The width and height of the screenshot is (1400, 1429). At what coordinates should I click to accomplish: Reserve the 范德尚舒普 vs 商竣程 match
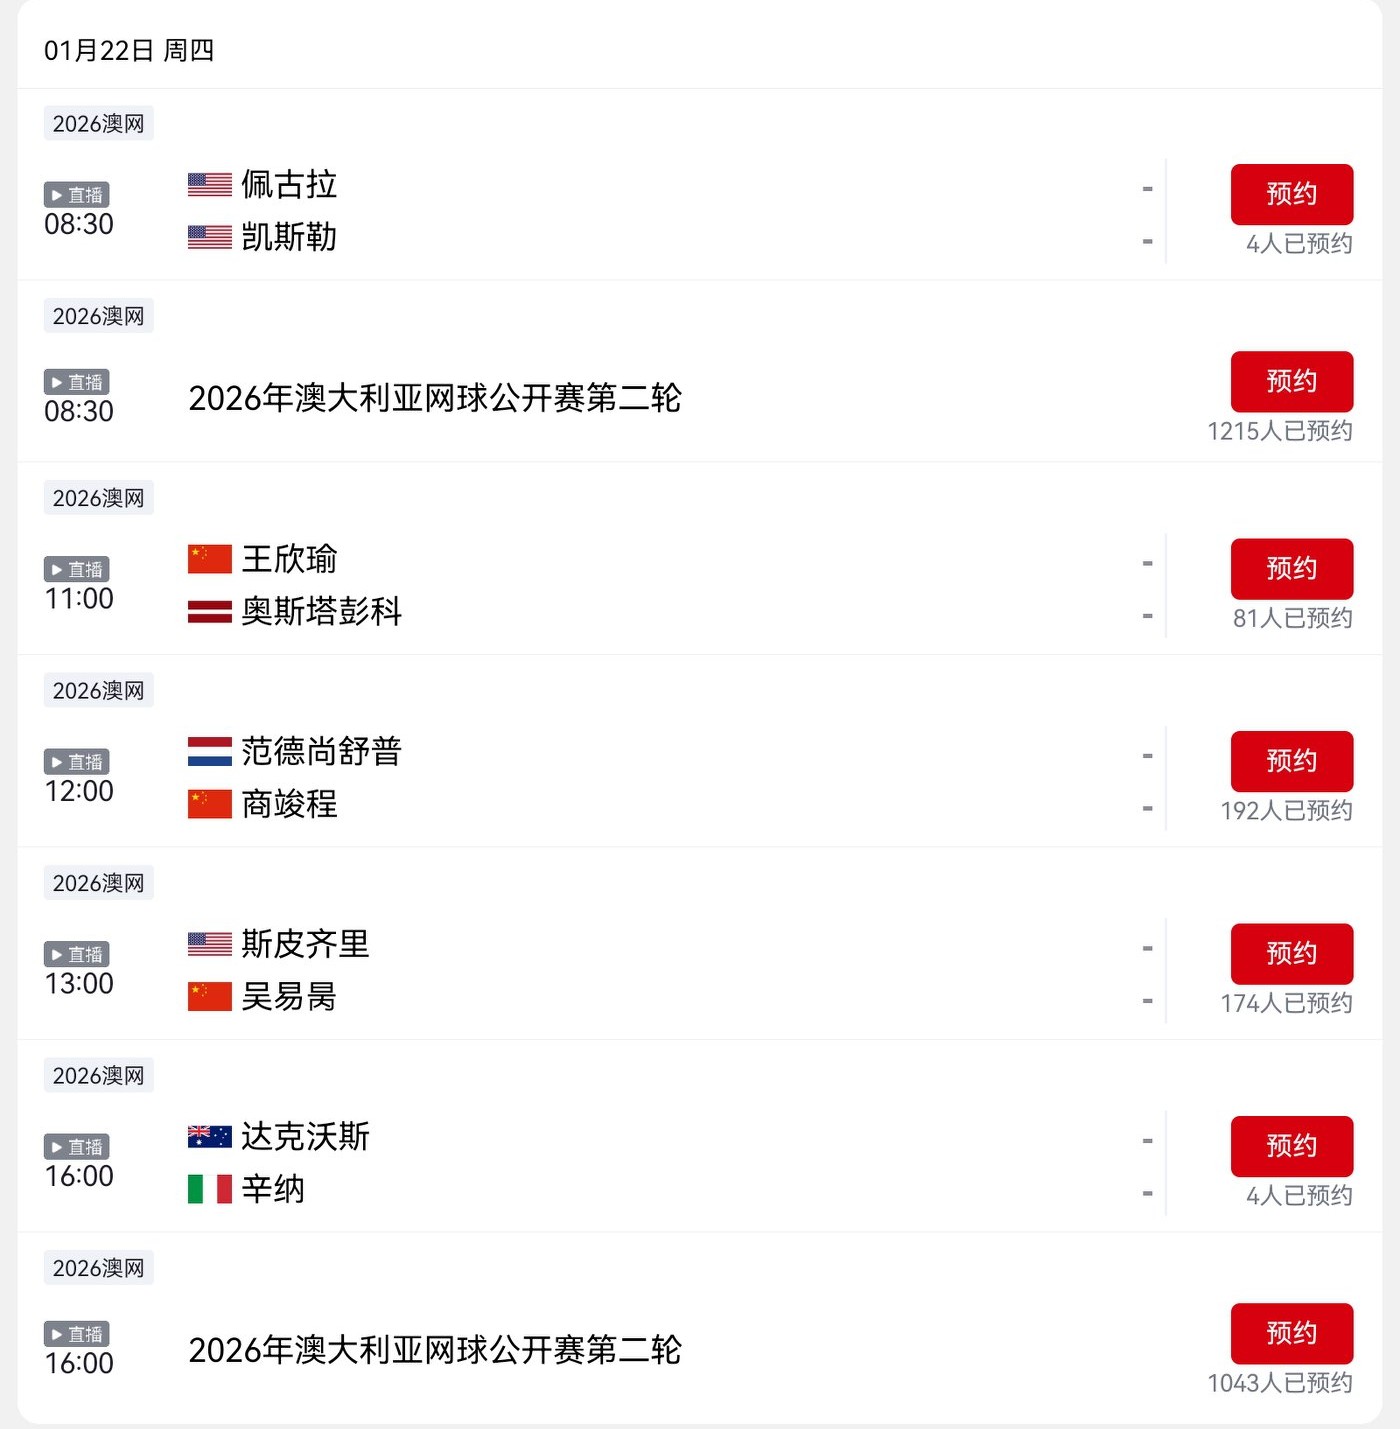(1291, 761)
